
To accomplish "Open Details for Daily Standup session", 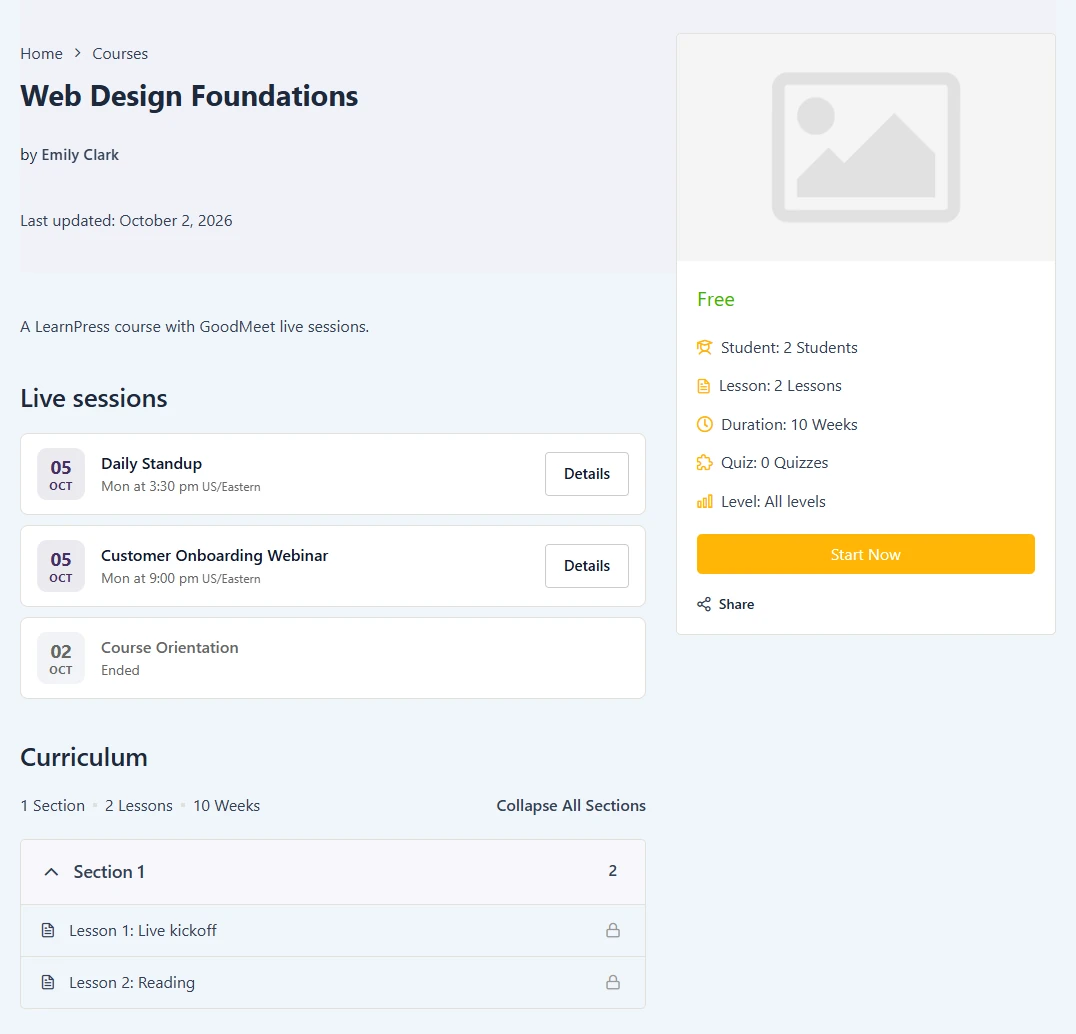I will (587, 474).
